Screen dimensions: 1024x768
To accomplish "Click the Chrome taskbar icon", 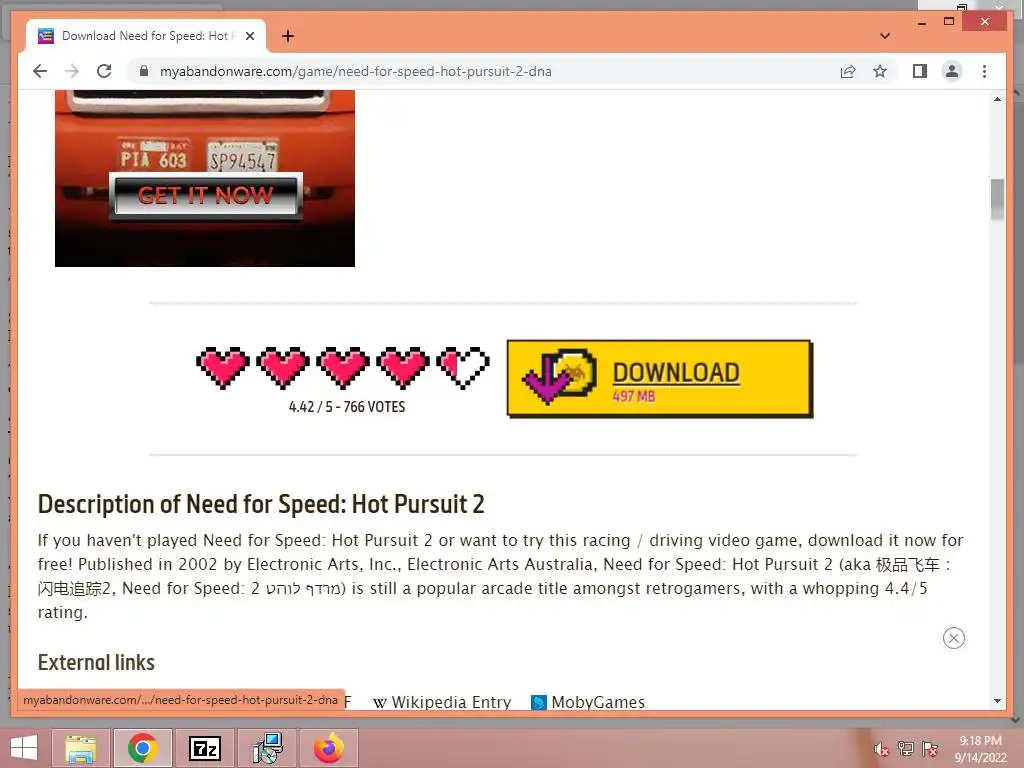I will click(x=142, y=748).
